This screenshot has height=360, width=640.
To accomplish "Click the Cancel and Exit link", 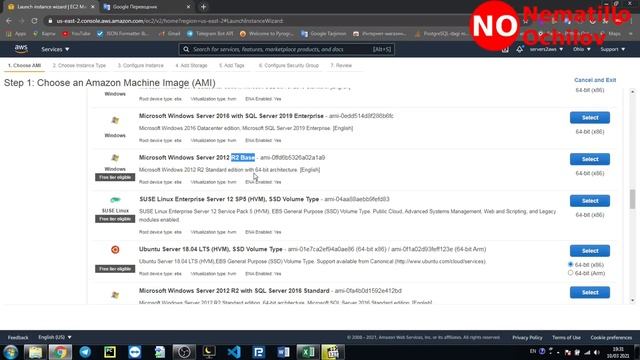I will pos(595,80).
